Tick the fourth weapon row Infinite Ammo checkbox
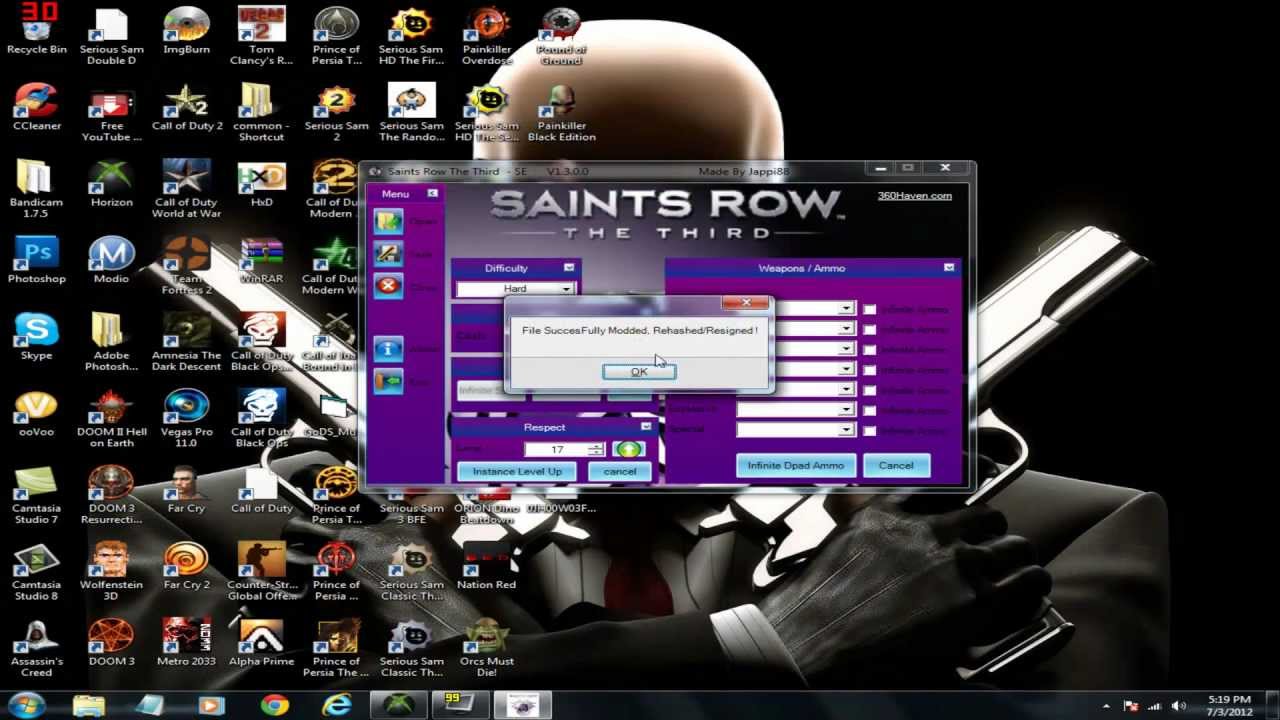 (x=870, y=369)
